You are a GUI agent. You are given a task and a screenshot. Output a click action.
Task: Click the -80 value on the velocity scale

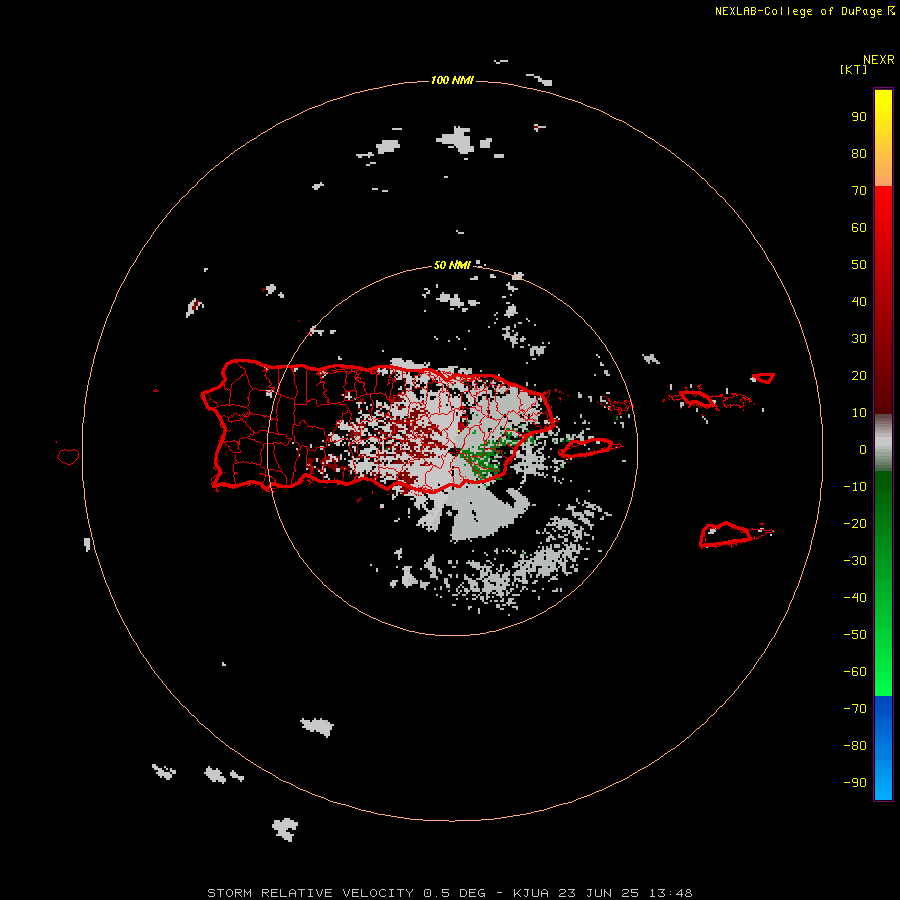pyautogui.click(x=855, y=746)
